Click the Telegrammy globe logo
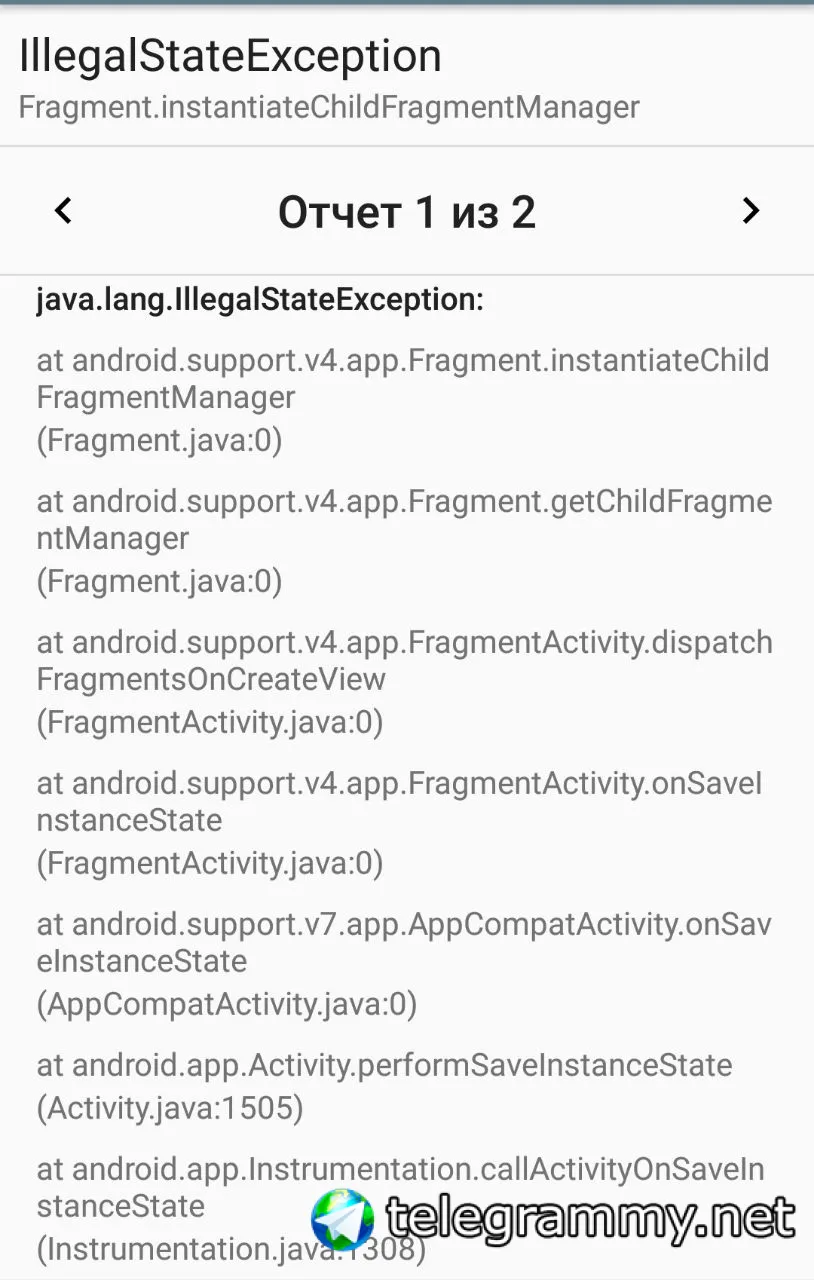The image size is (814, 1280). 342,1220
